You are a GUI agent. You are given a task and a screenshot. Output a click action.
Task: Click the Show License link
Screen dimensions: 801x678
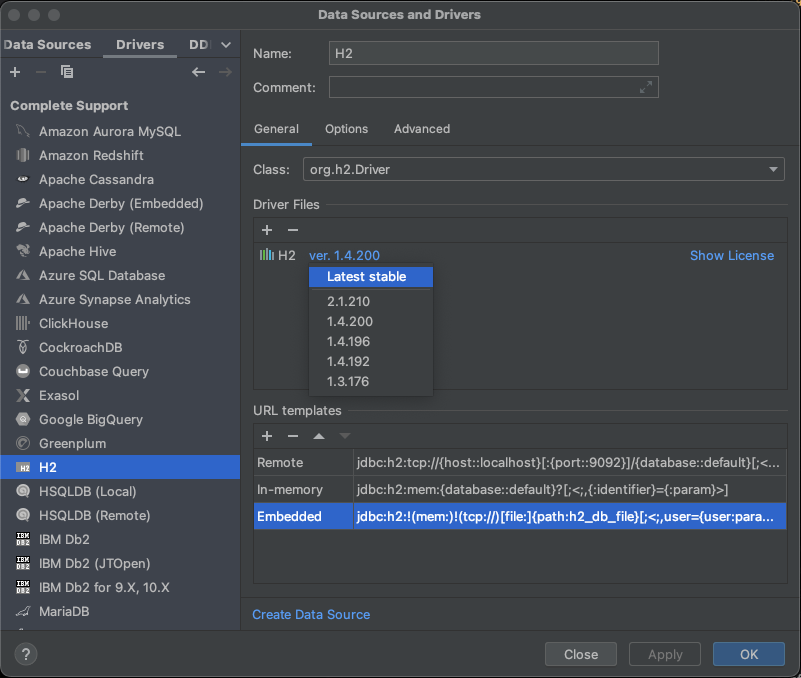click(x=731, y=255)
